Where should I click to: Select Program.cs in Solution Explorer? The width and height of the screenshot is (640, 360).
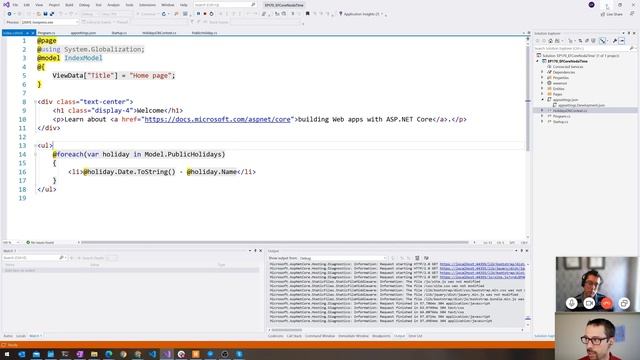(561, 116)
